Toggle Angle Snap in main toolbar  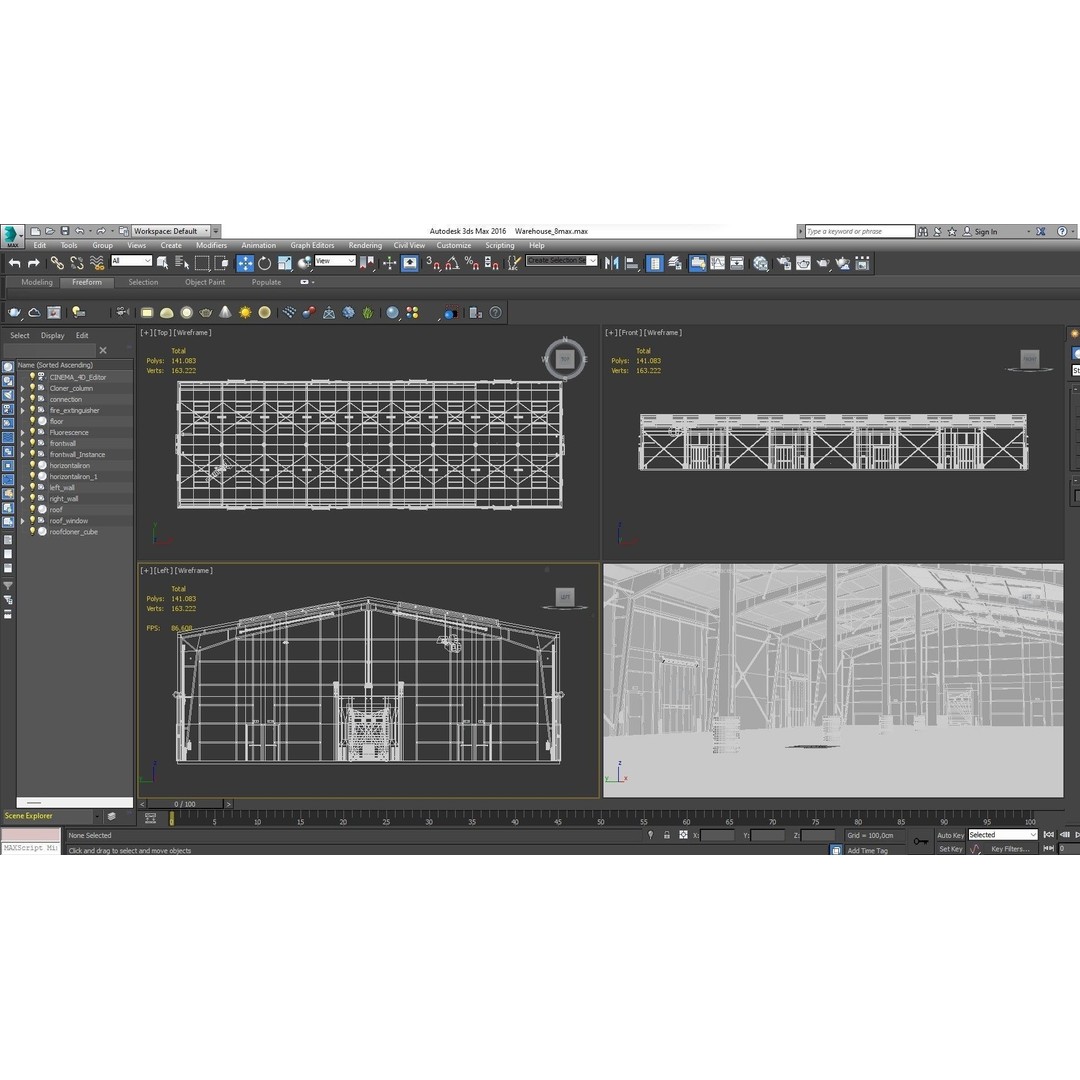452,263
